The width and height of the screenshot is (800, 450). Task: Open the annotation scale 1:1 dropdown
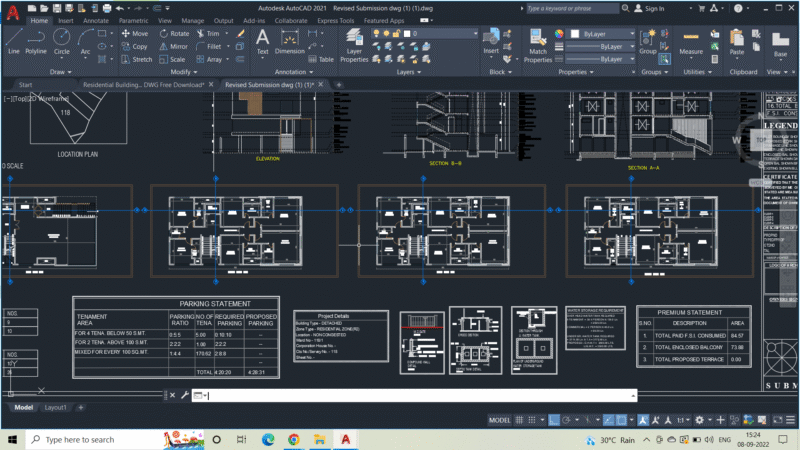coord(683,420)
